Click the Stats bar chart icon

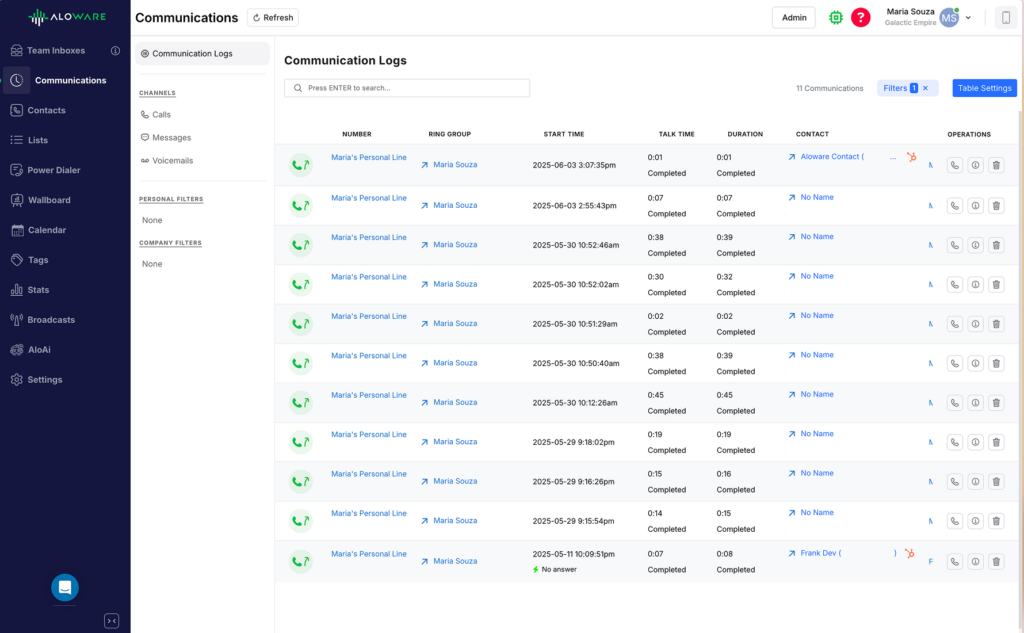17,289
